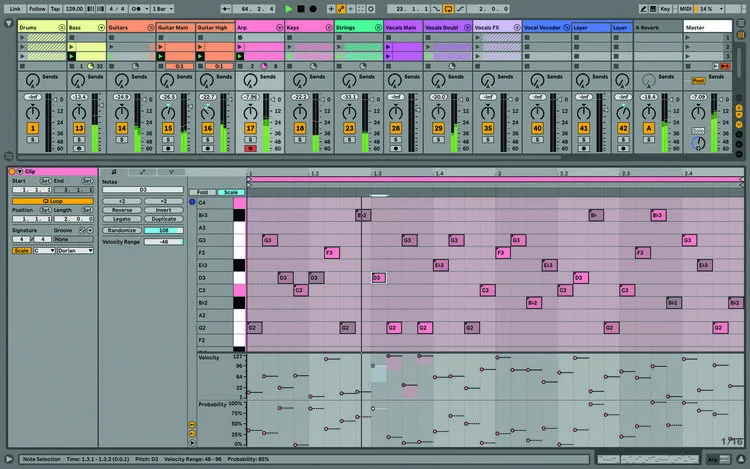This screenshot has width=750, height=469.
Task: Toggle the orange clip Loop button
Action: pos(53,201)
